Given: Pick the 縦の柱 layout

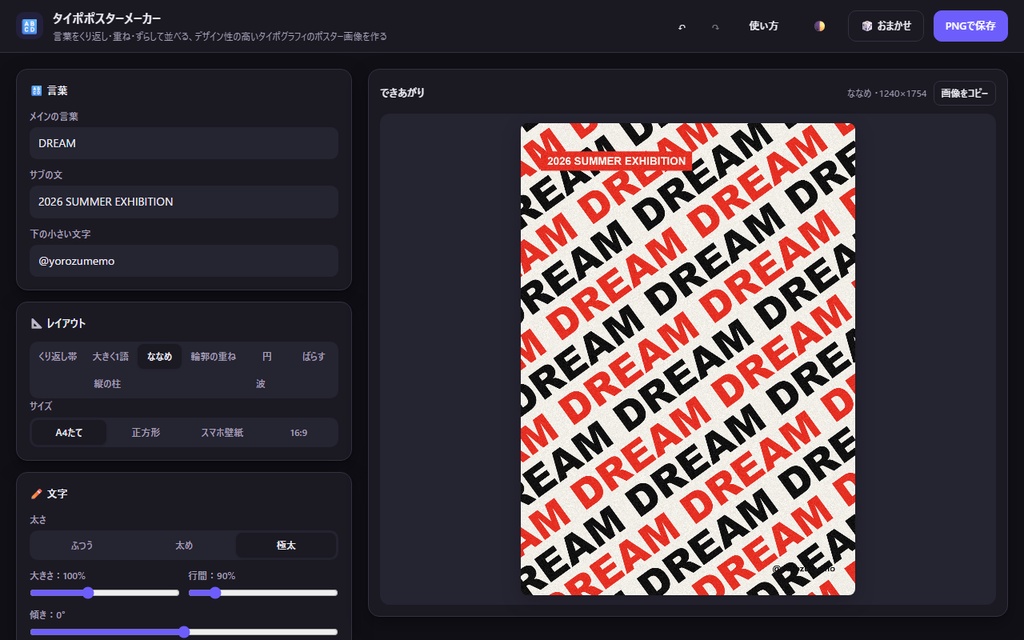Looking at the screenshot, I should pyautogui.click(x=107, y=384).
